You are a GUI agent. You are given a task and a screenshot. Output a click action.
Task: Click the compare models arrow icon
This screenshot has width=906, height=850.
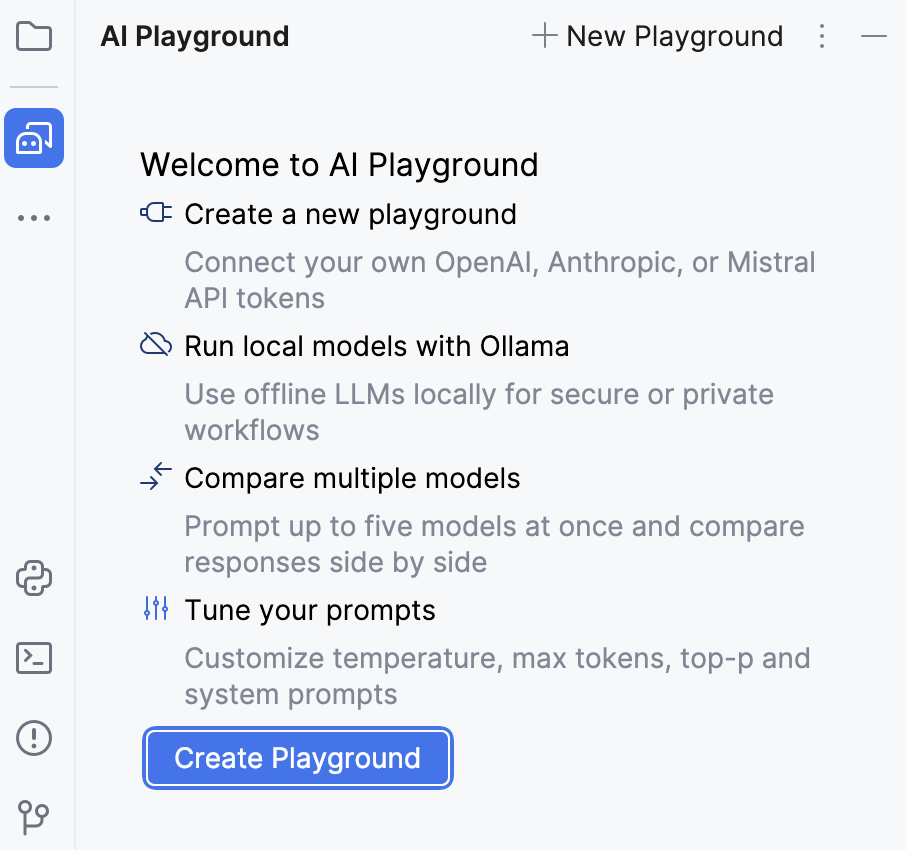pyautogui.click(x=156, y=477)
